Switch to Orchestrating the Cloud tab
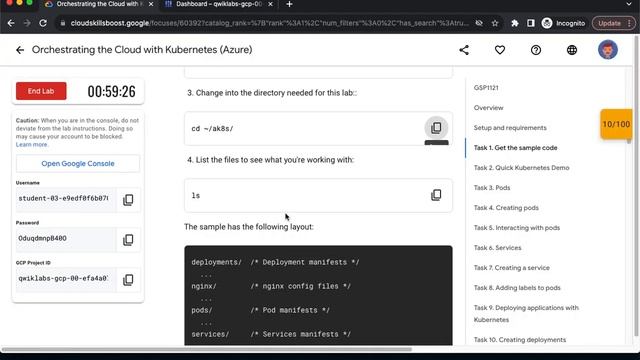640x360 pixels. click(x=98, y=4)
